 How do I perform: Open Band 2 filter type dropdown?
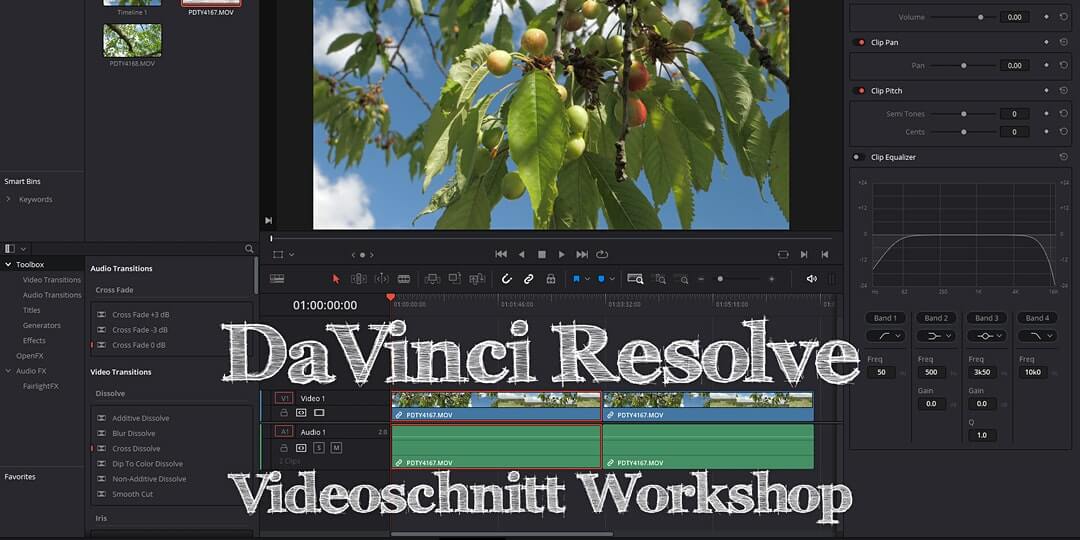(x=935, y=336)
